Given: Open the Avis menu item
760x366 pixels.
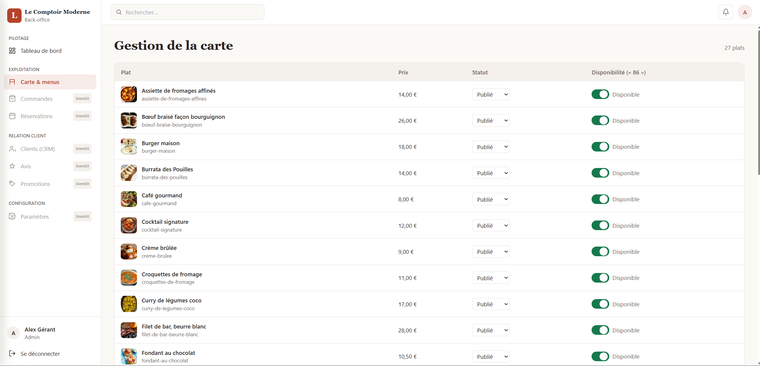Looking at the screenshot, I should [x=50, y=166].
